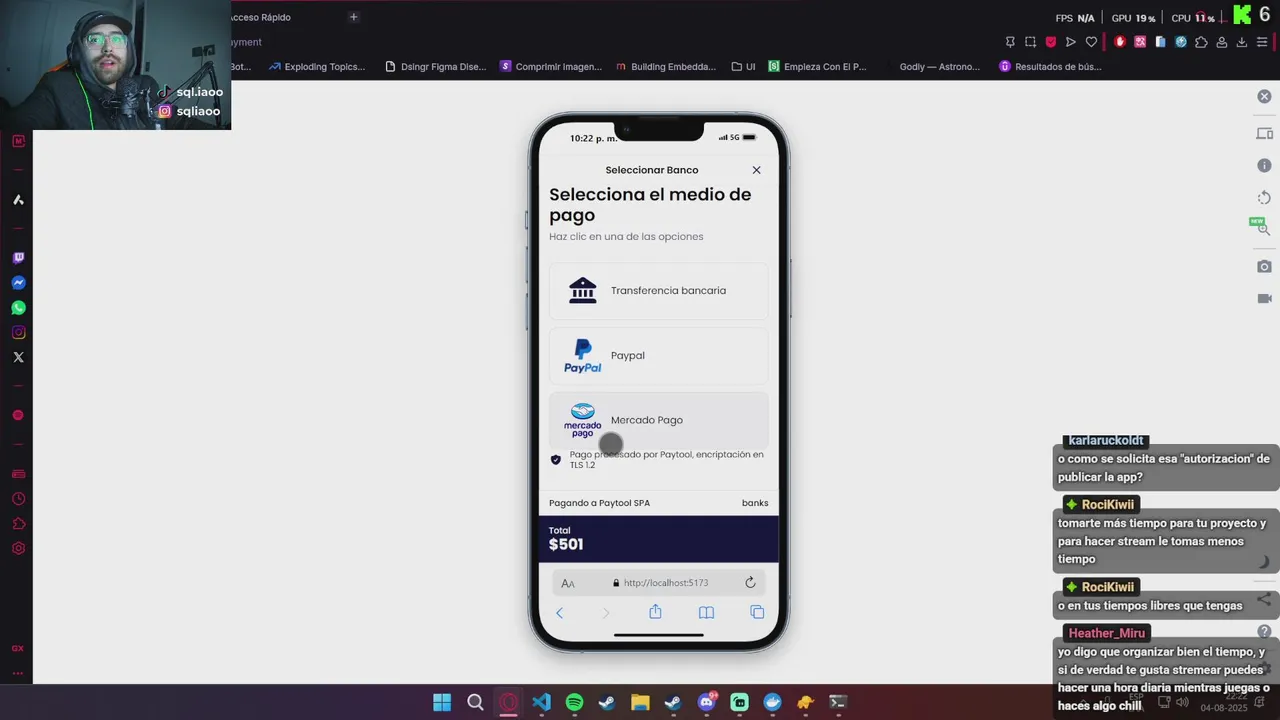Click the info icon in emulator panel
Screen dimensions: 1280x720
(x=1264, y=166)
